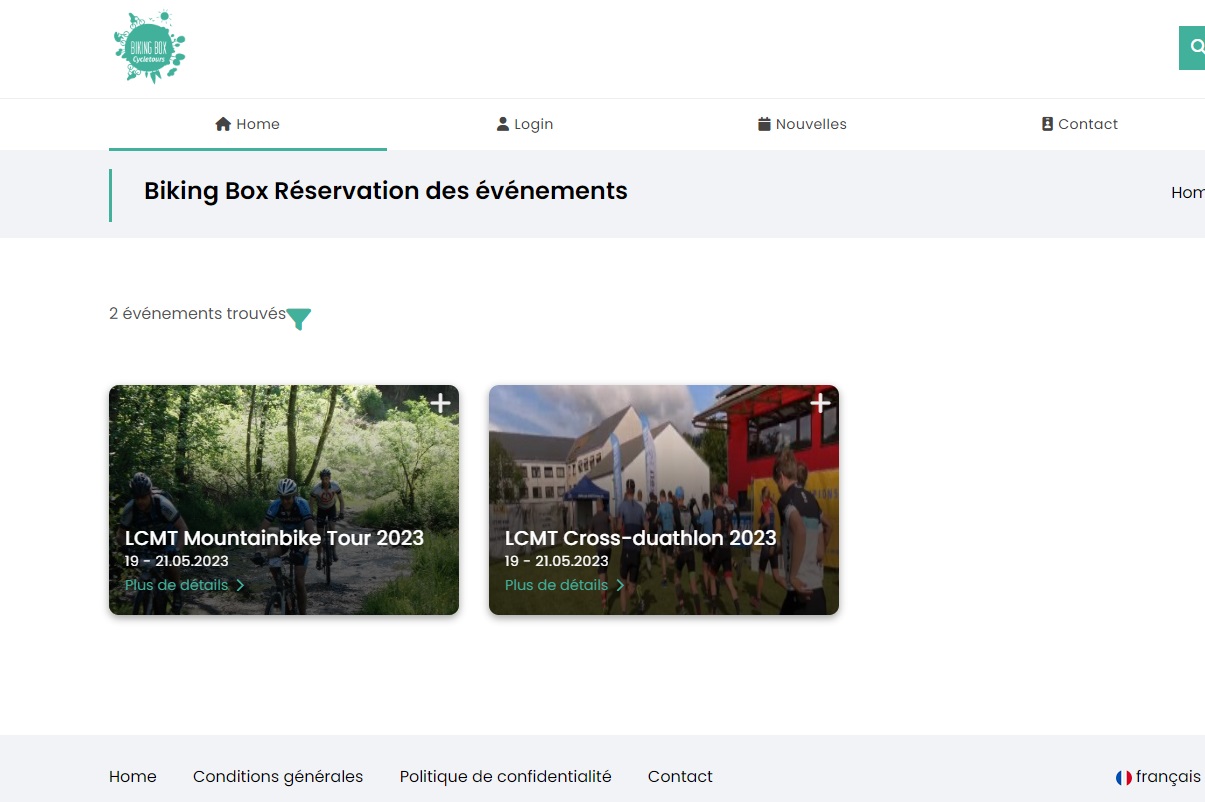The height and width of the screenshot is (802, 1205).
Task: Open Conditions générales in the footer
Action: pos(278,776)
